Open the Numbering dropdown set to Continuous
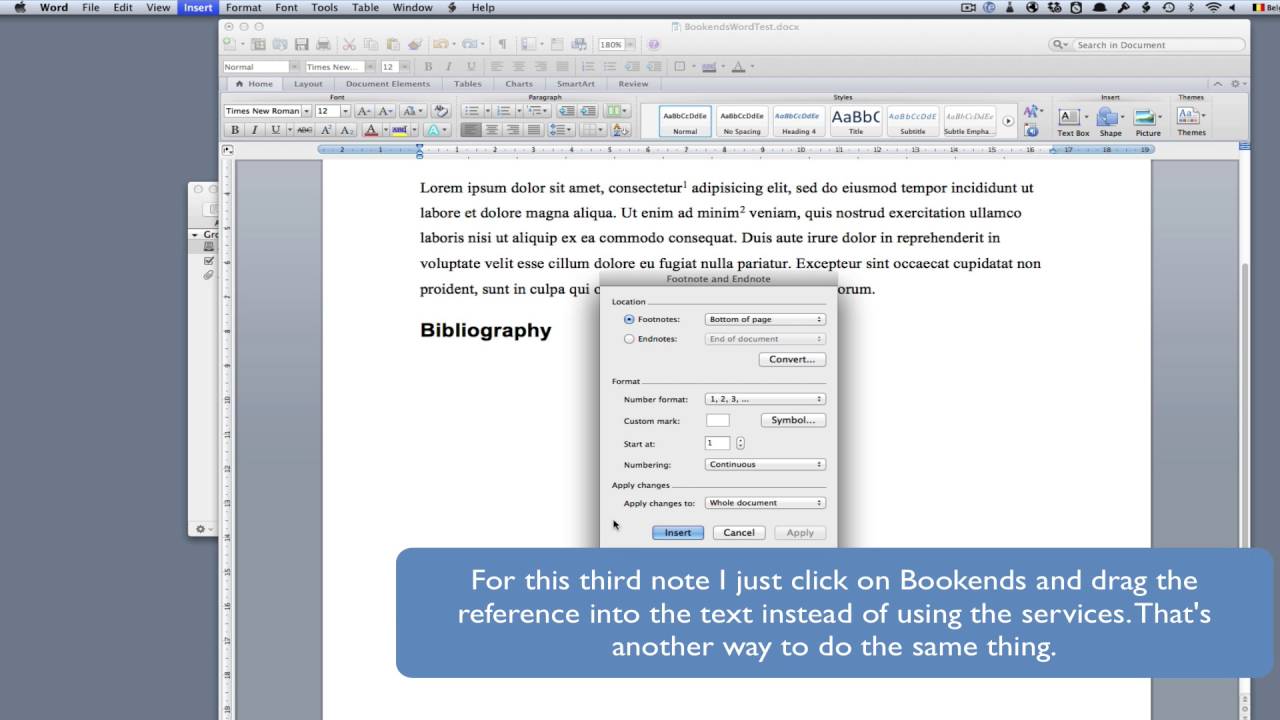 point(765,464)
